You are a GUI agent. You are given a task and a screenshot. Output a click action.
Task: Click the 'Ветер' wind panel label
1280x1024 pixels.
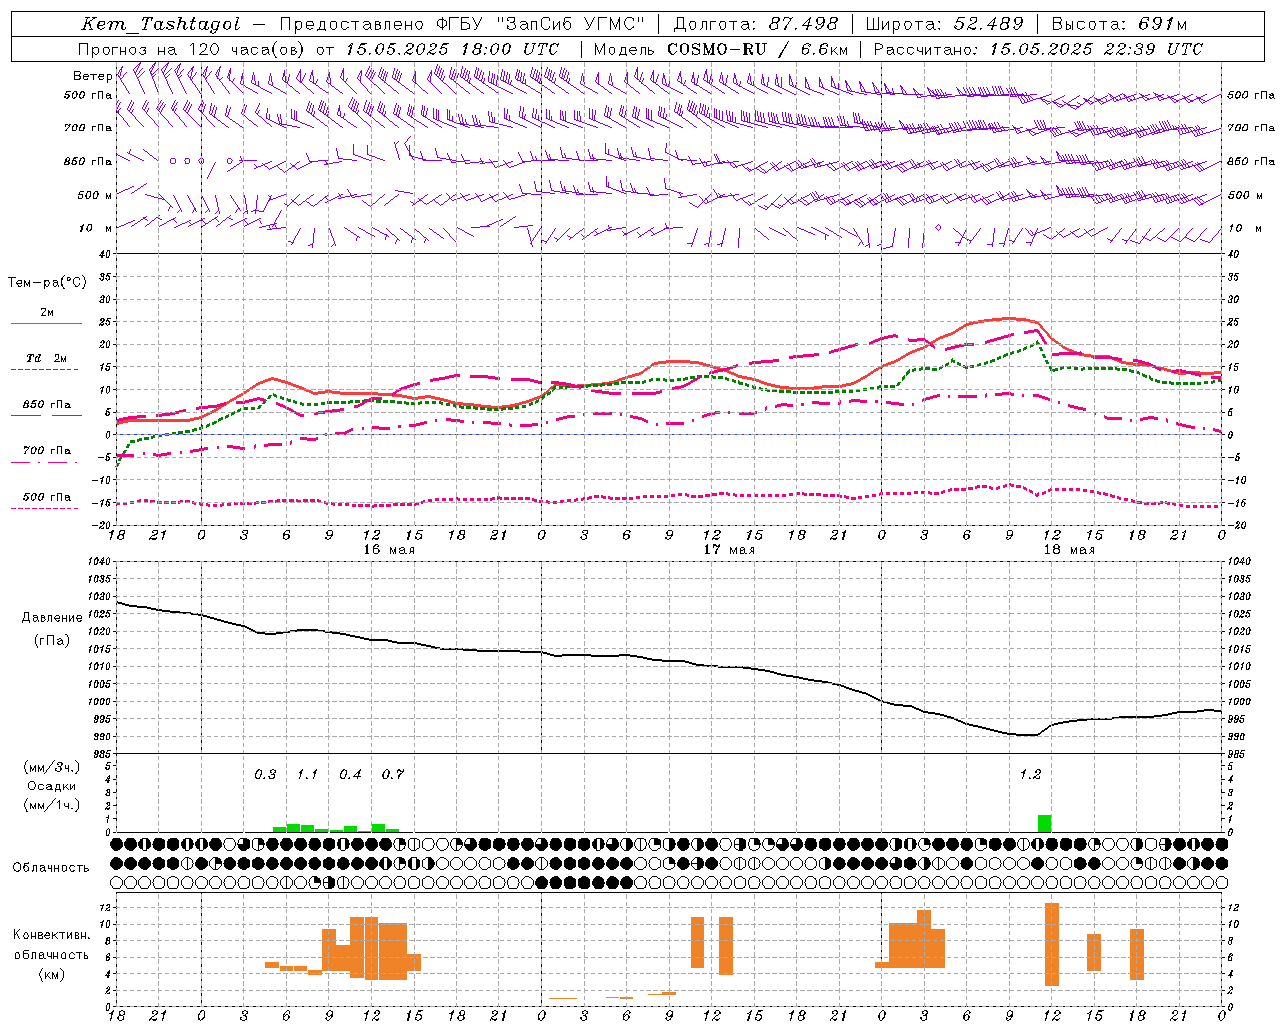click(x=92, y=76)
